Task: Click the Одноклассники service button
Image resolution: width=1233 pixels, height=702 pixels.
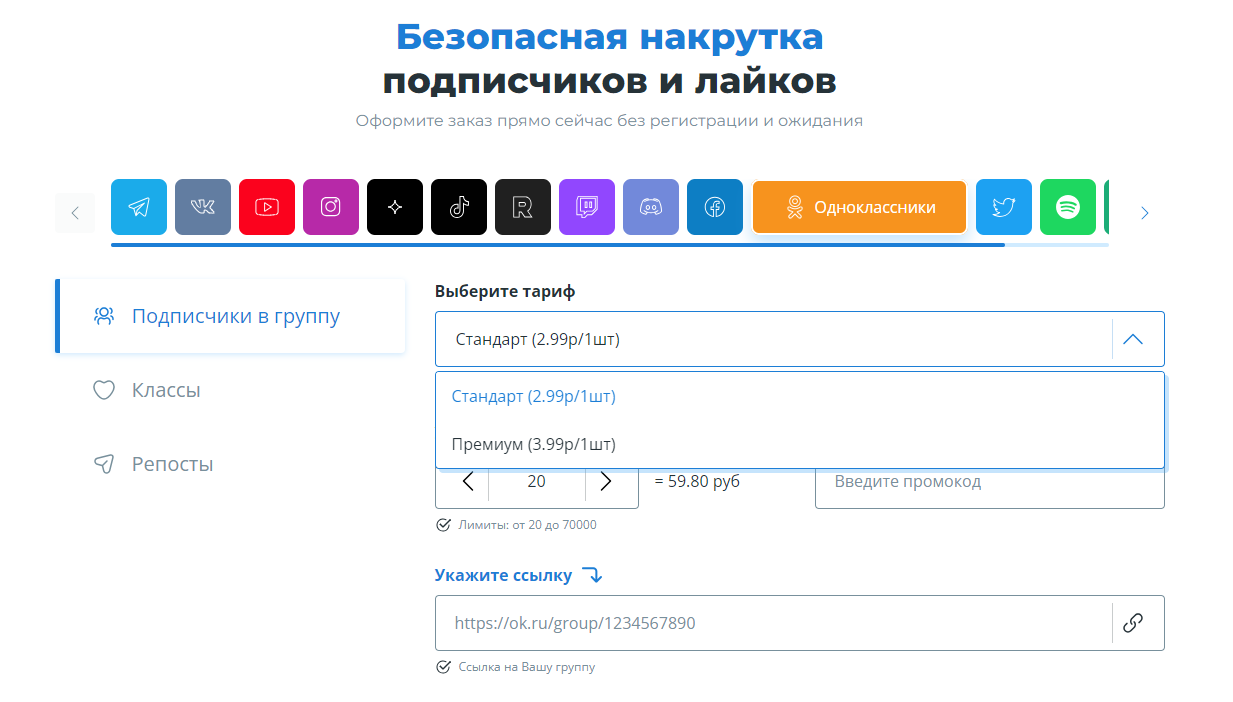Action: [x=860, y=207]
